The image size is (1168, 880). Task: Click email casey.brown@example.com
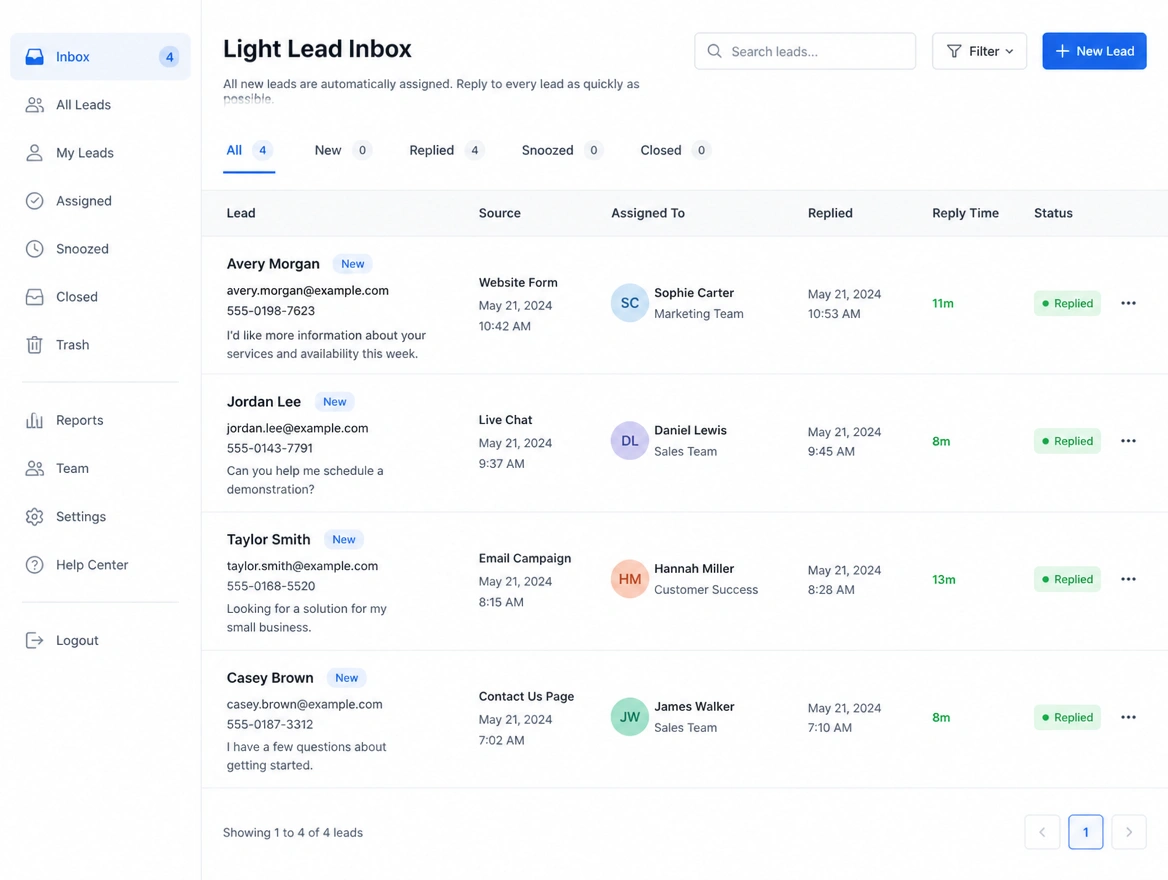tap(305, 704)
